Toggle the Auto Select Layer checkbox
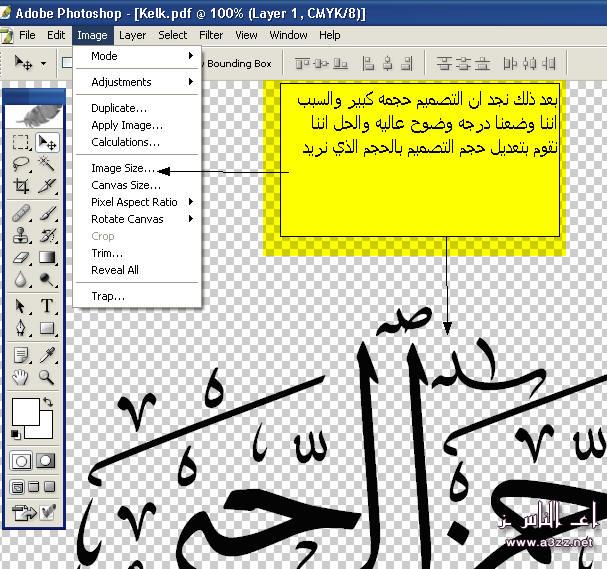 click(67, 62)
